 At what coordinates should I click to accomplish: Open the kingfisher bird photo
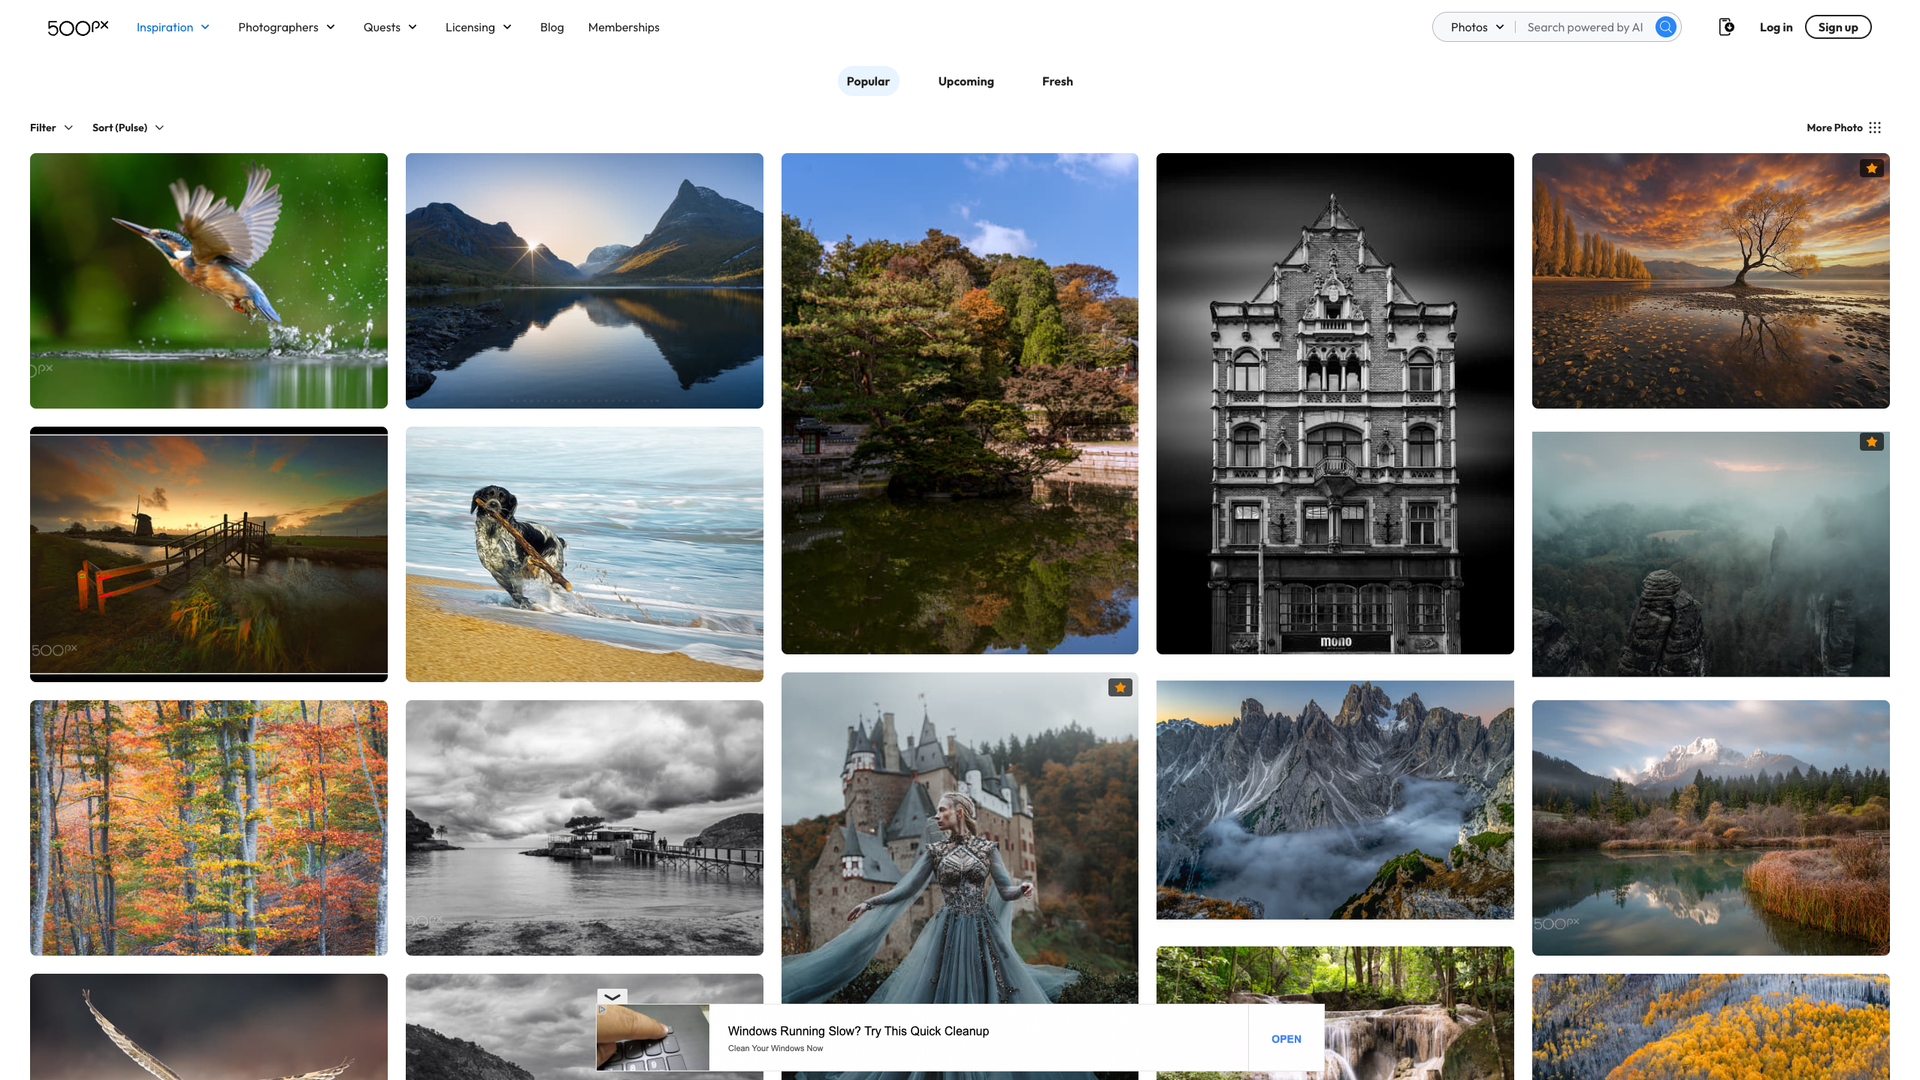(208, 281)
